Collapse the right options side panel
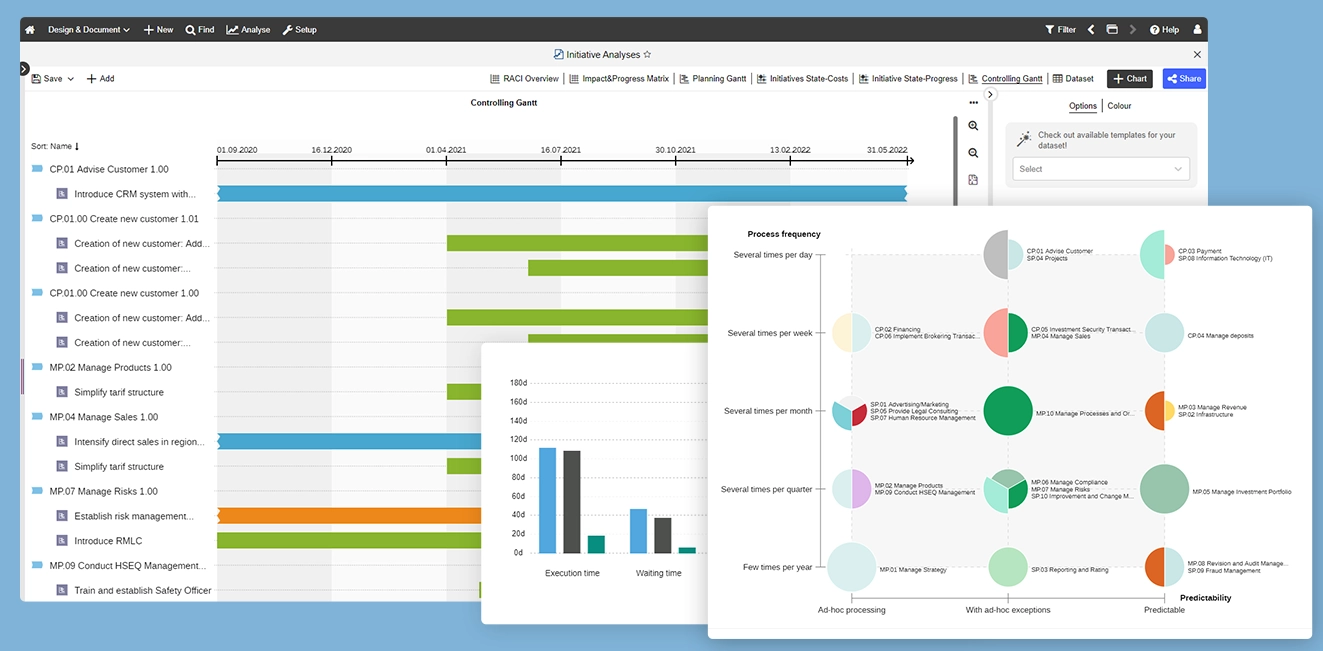 990,95
